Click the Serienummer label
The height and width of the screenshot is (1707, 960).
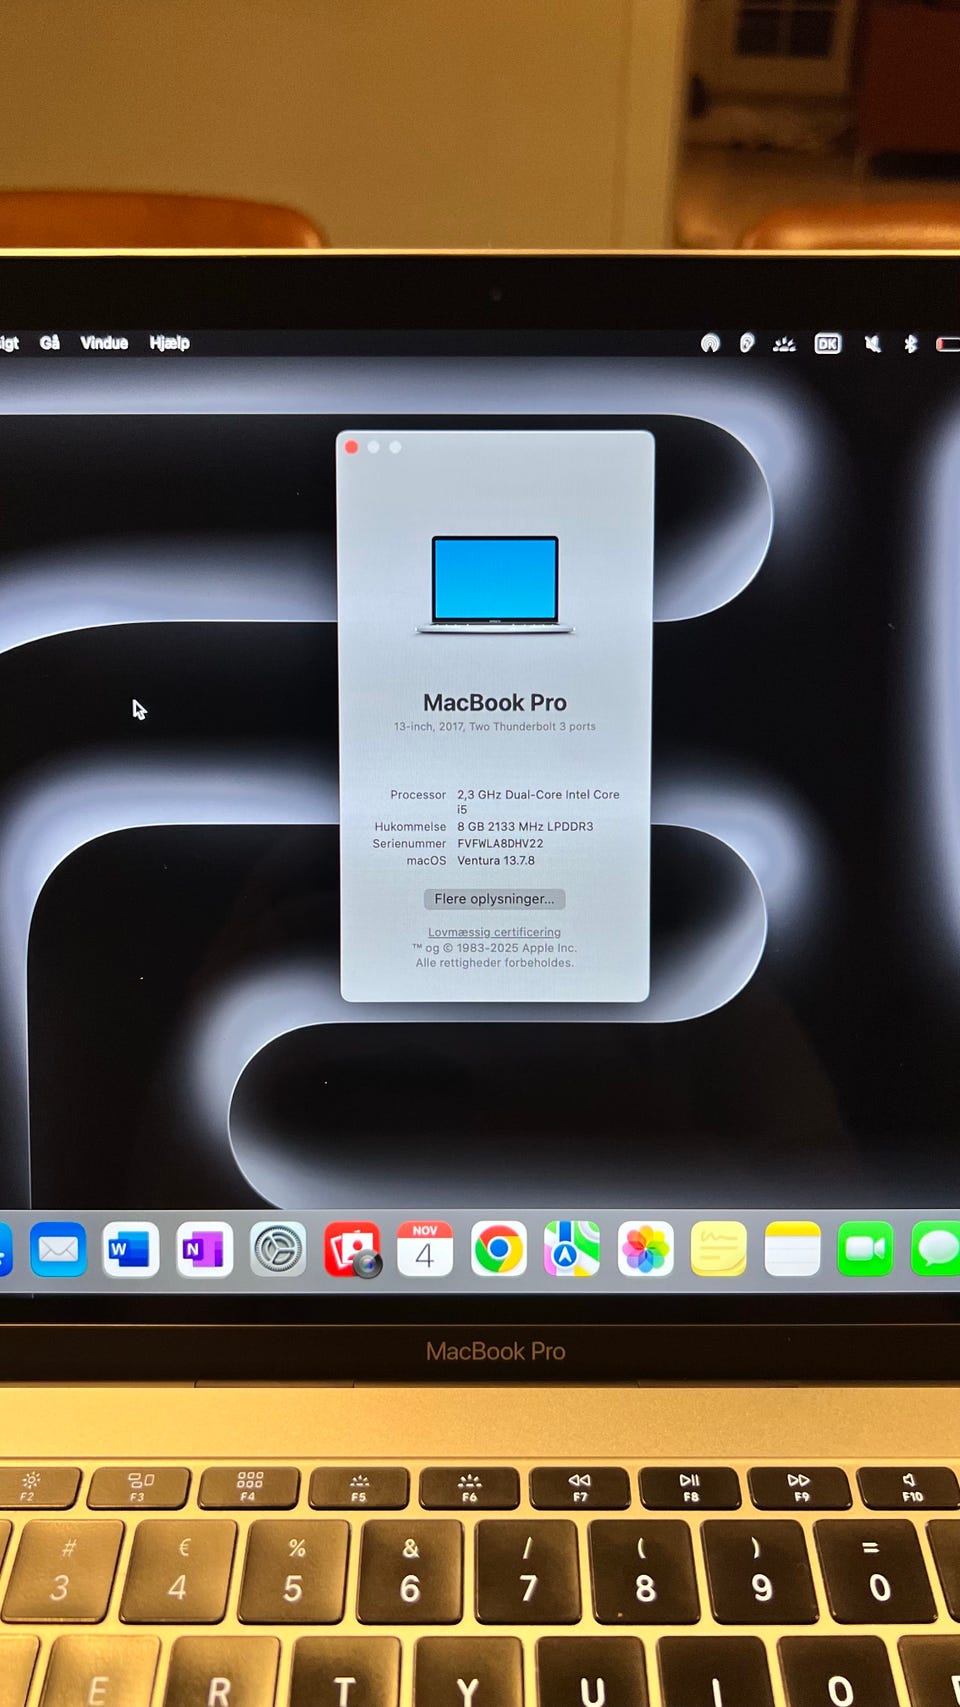coord(409,844)
